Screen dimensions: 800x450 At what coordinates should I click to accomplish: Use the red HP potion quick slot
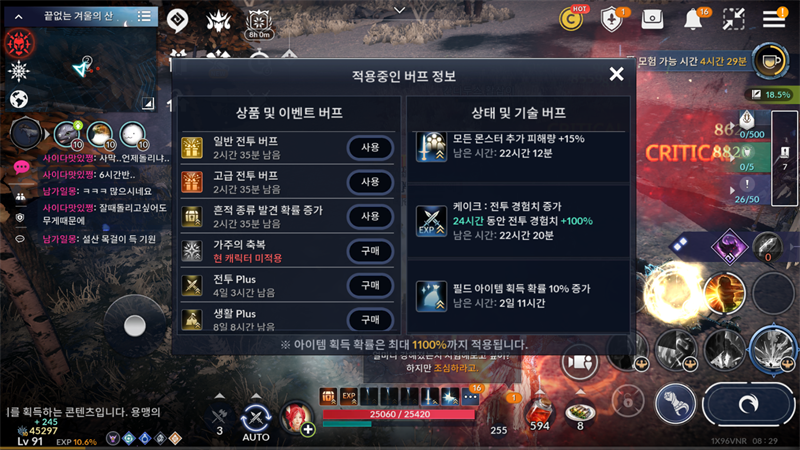(x=539, y=413)
